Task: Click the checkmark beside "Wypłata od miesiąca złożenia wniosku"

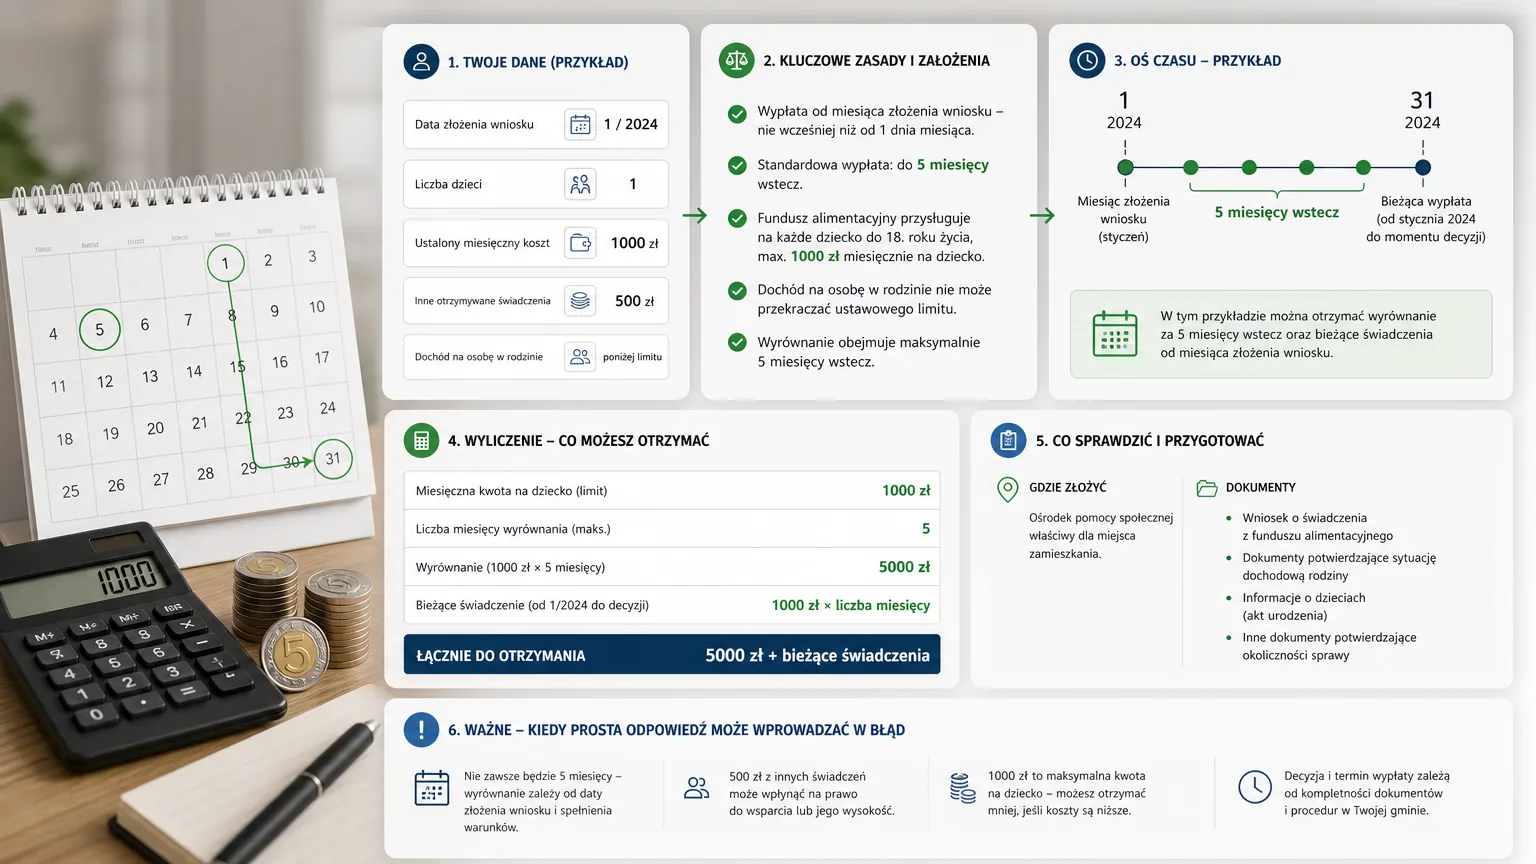Action: [737, 114]
